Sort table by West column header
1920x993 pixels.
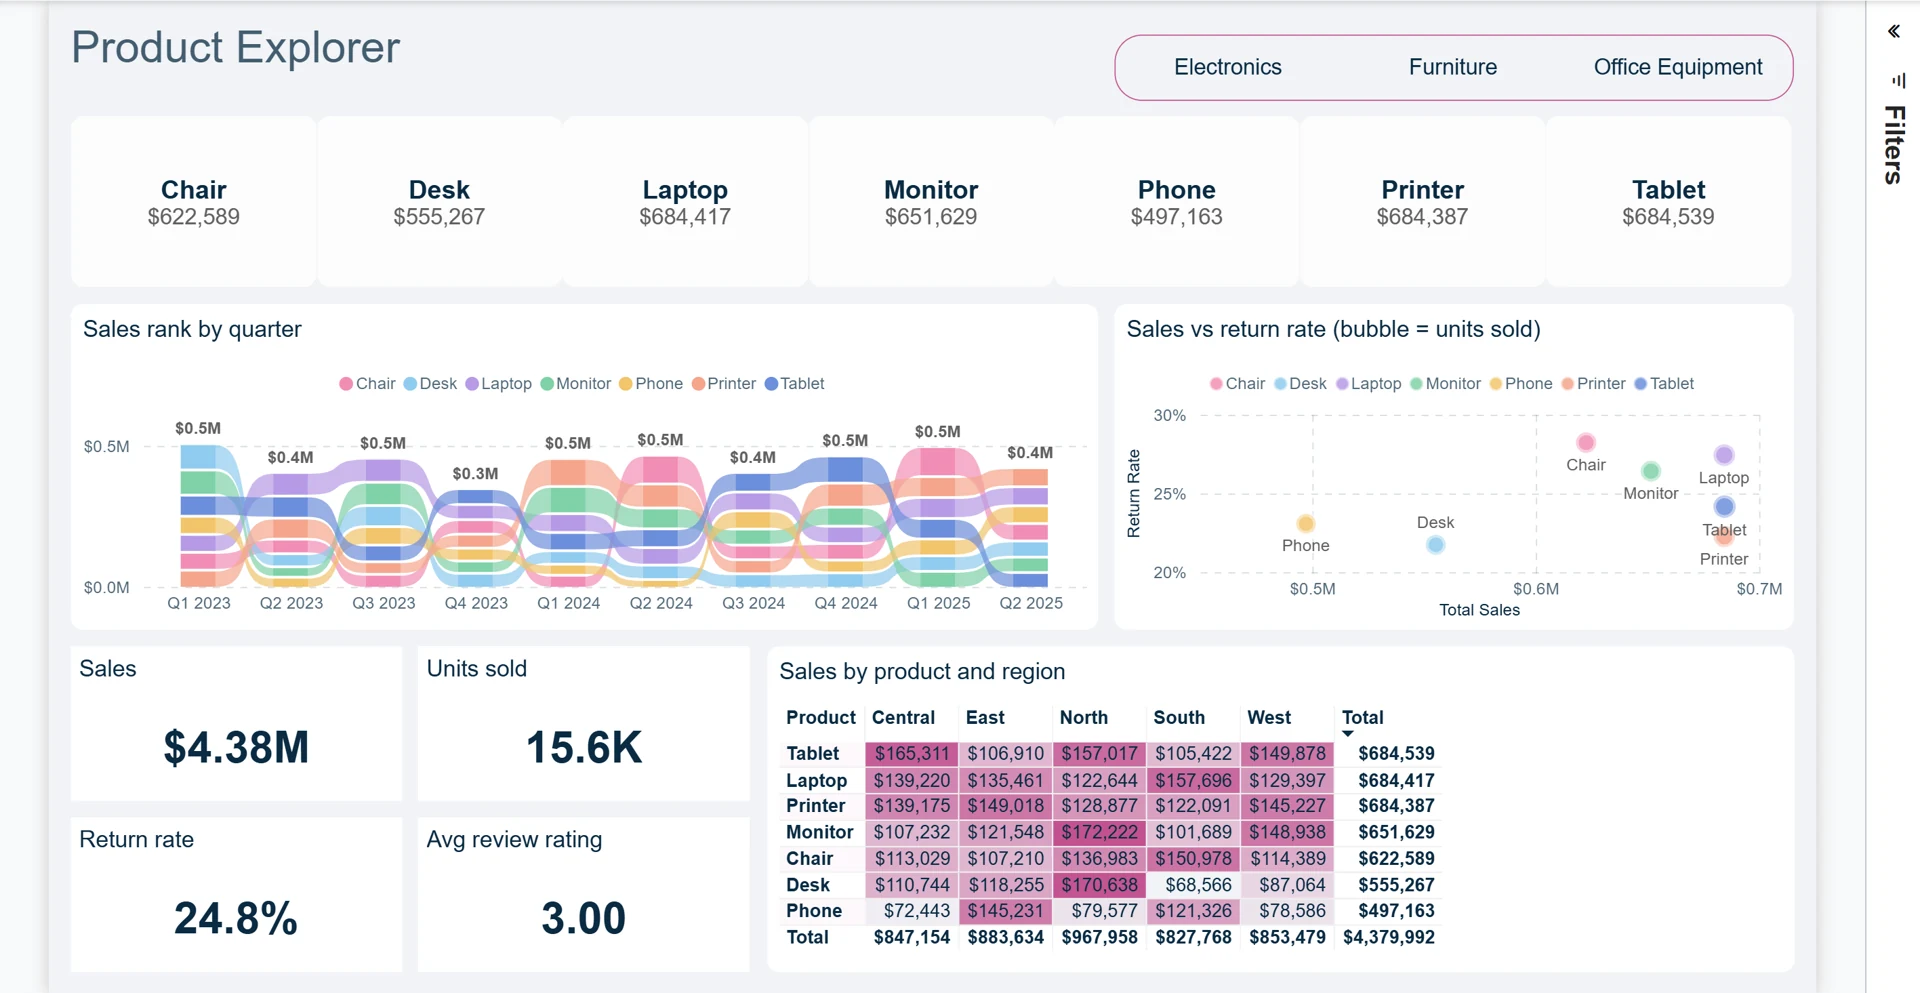pos(1269,718)
